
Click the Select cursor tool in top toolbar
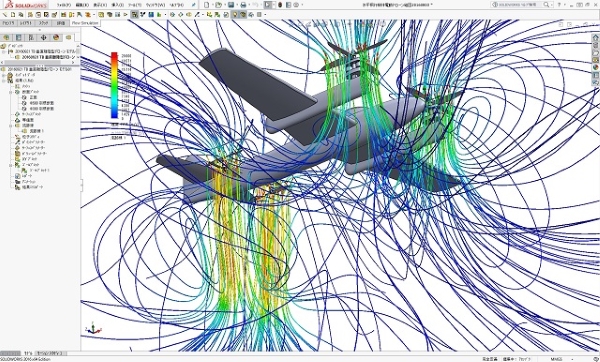268,5
